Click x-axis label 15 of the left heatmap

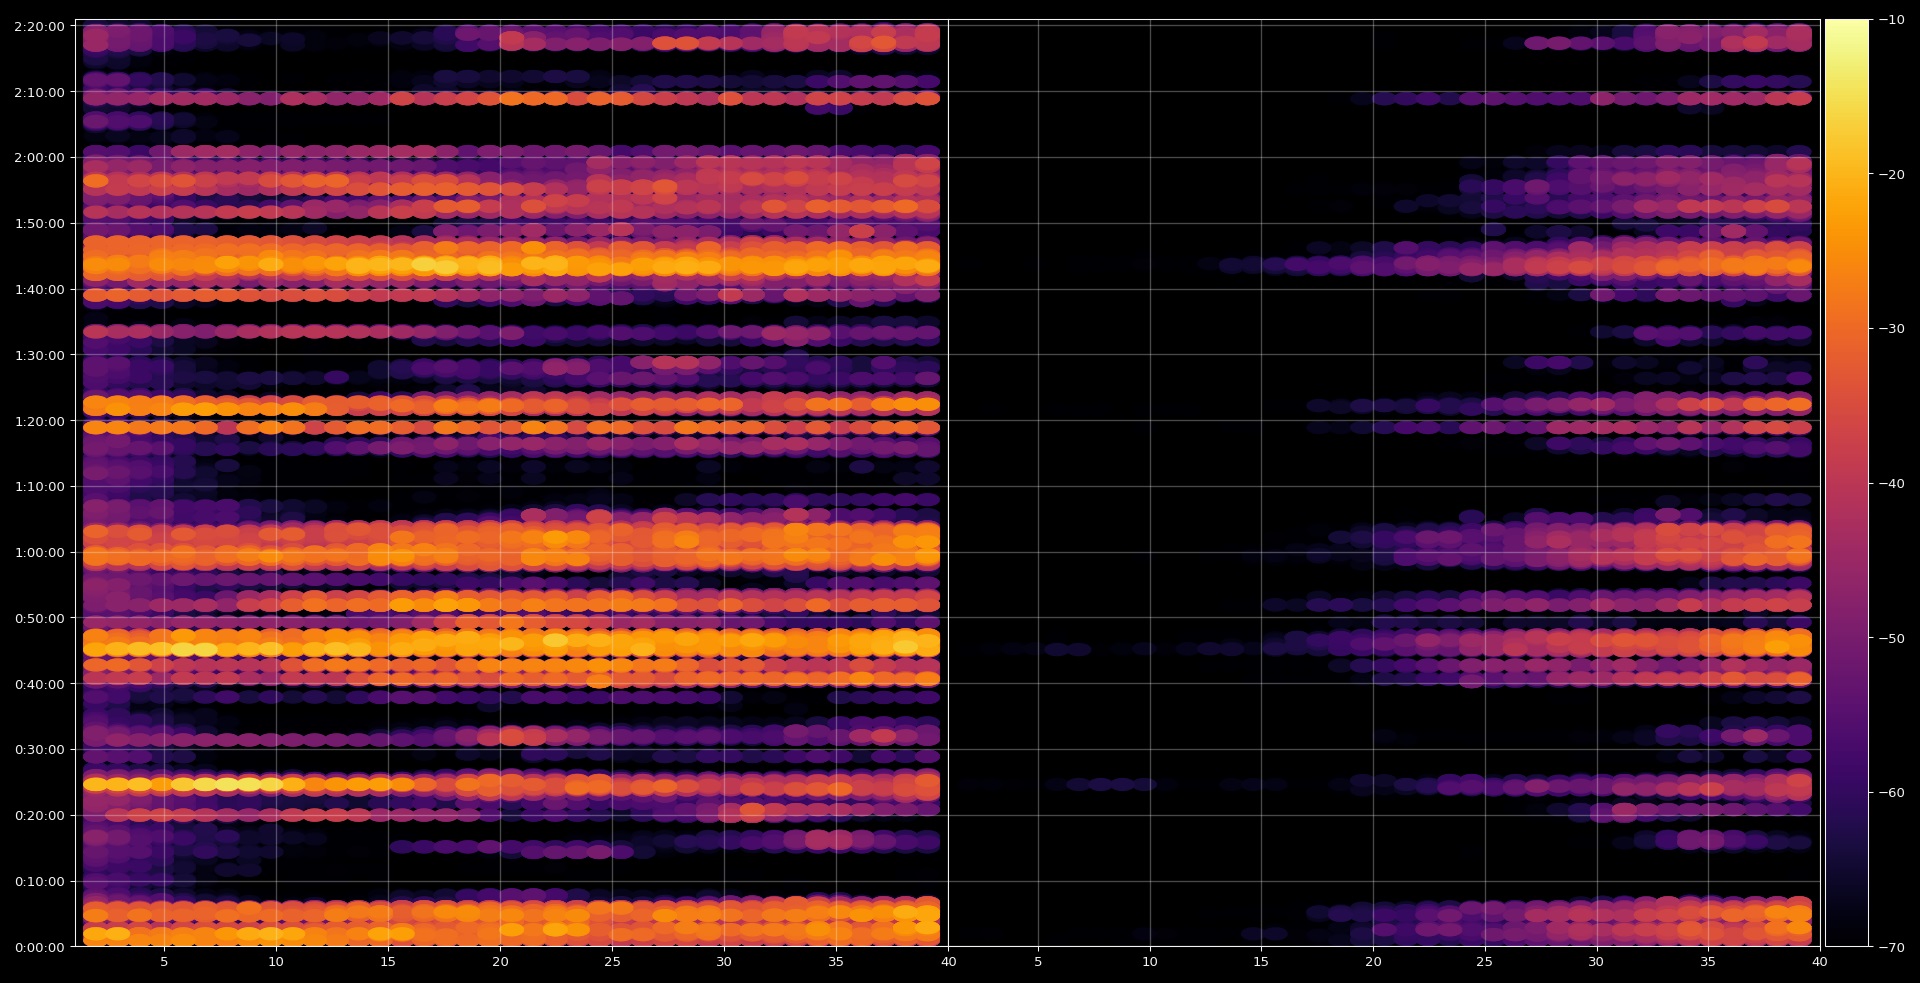pyautogui.click(x=388, y=962)
